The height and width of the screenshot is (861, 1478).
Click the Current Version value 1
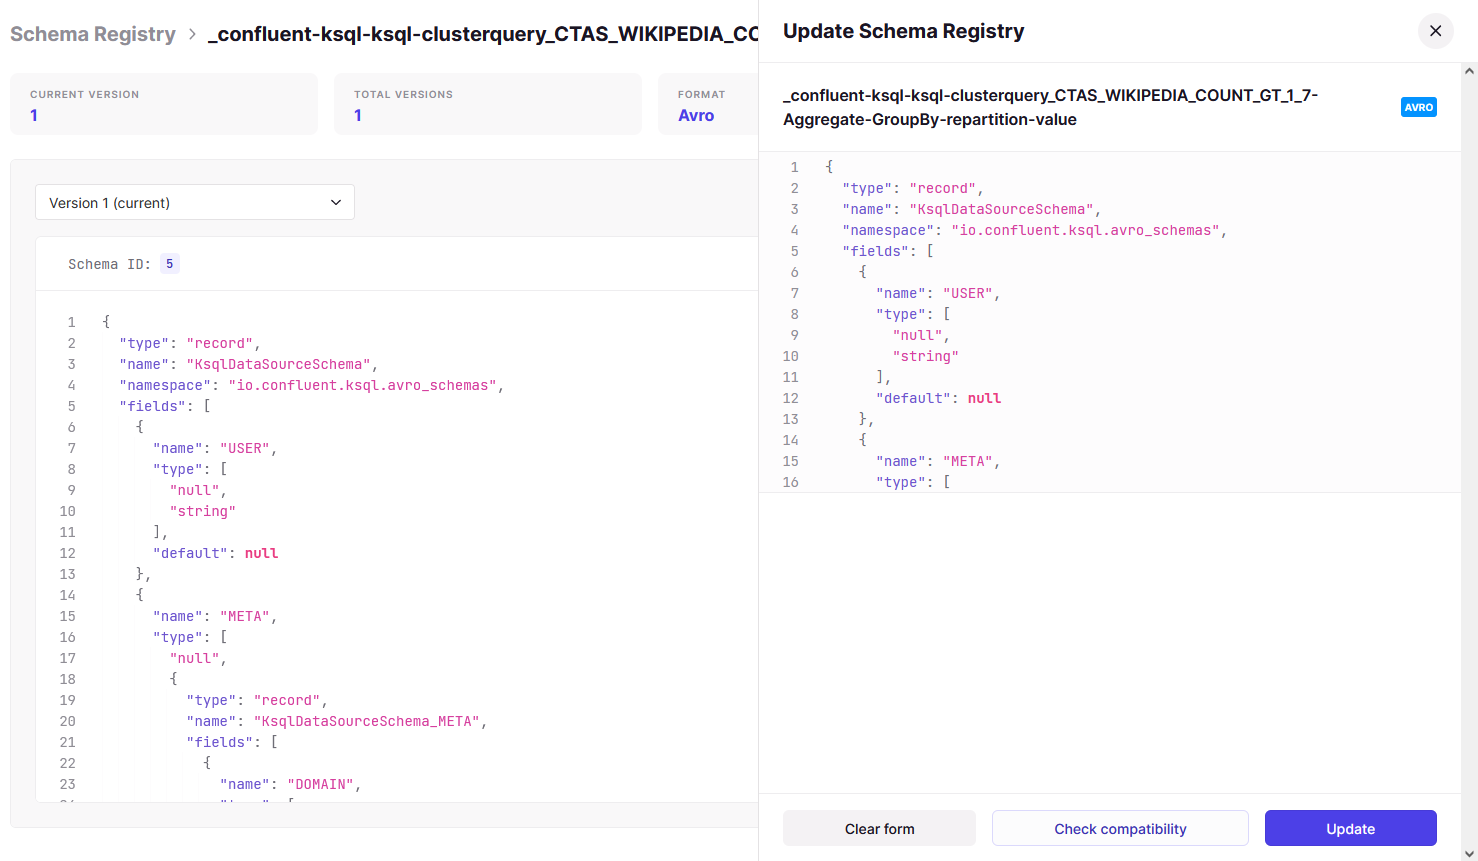[34, 115]
